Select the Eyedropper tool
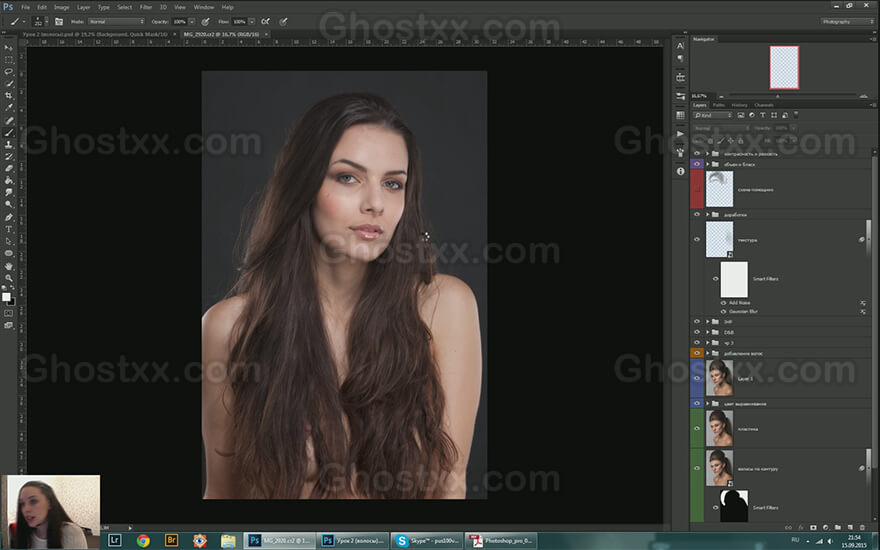Viewport: 880px width, 550px height. [x=8, y=108]
